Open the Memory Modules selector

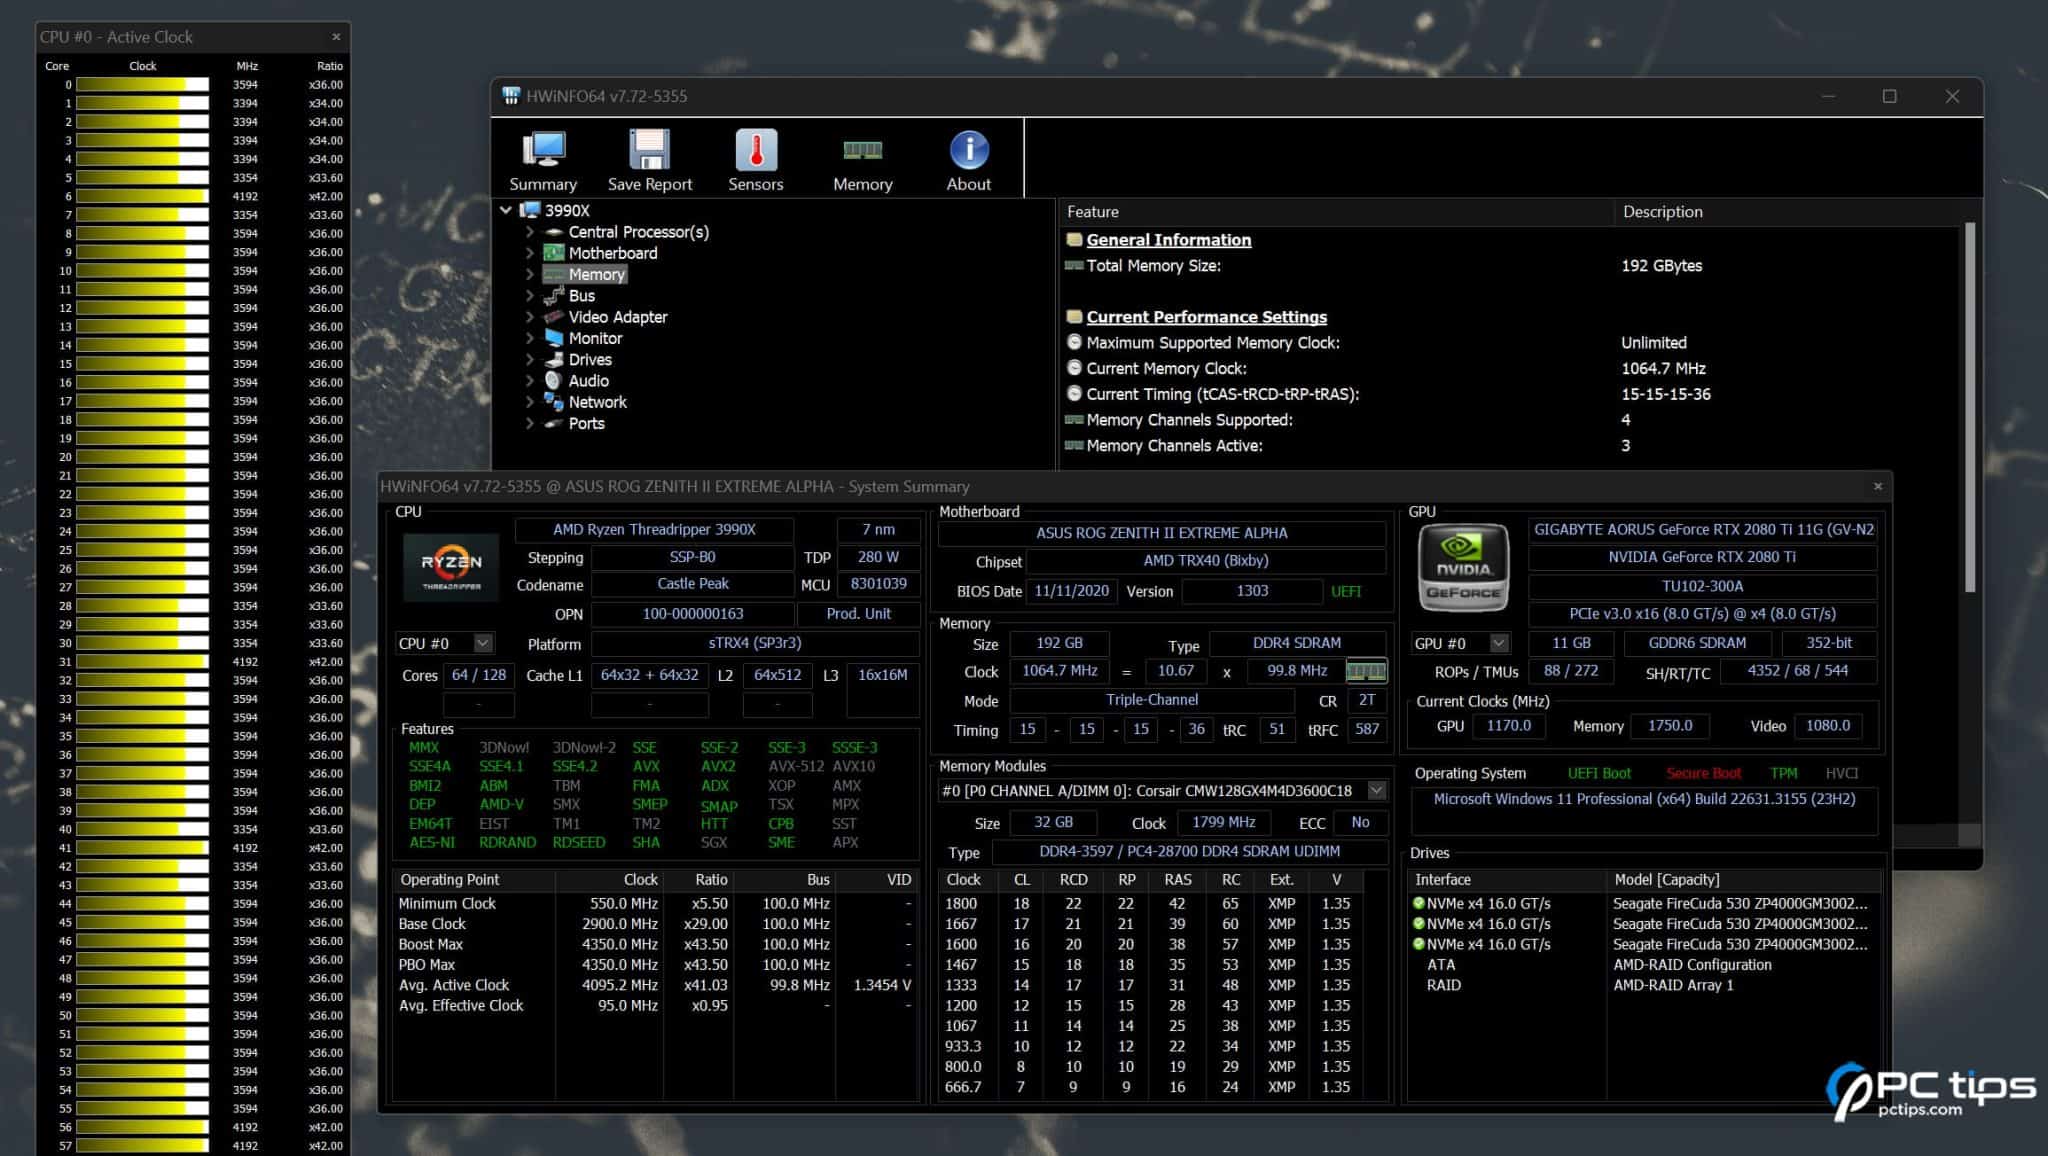(1377, 790)
